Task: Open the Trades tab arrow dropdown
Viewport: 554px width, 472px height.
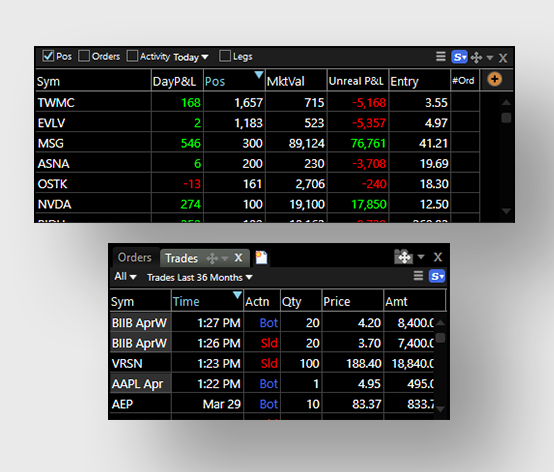Action: pyautogui.click(x=225, y=259)
